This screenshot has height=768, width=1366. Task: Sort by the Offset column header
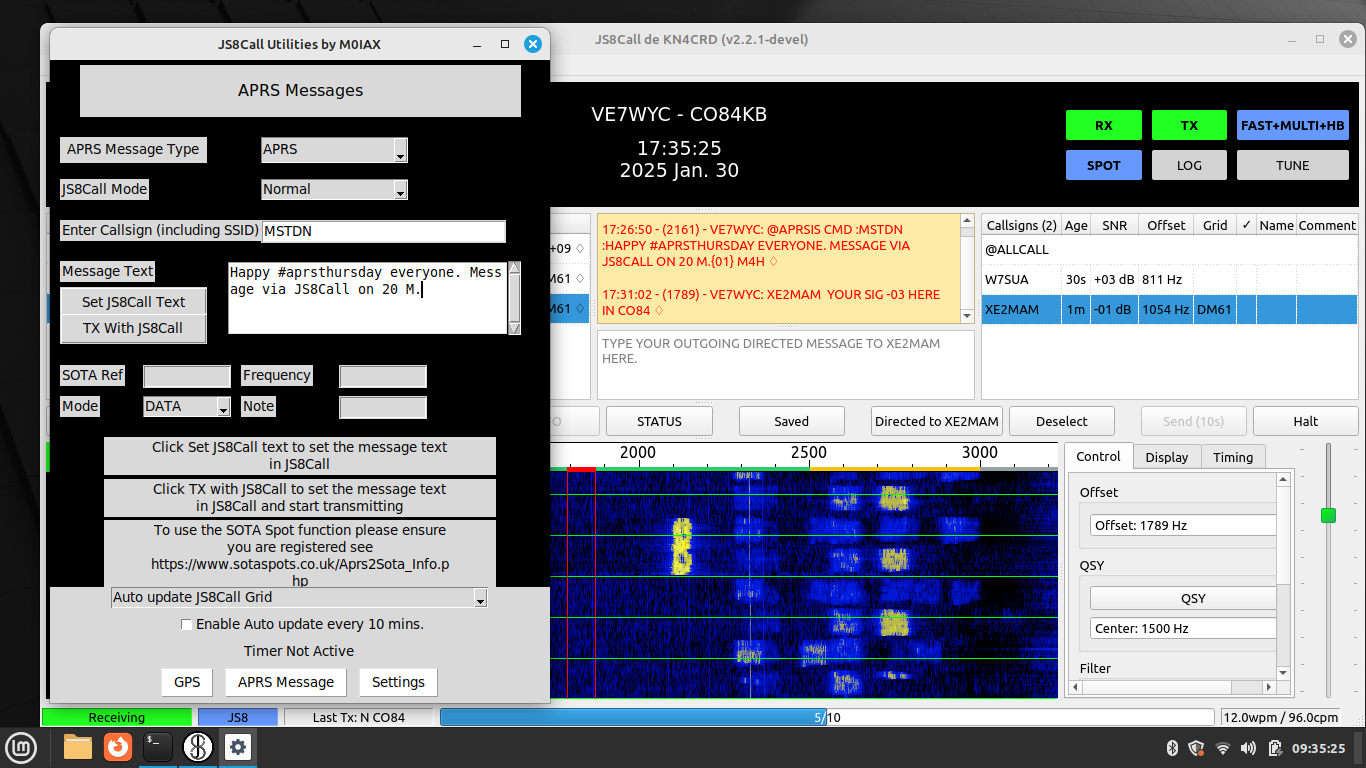click(1166, 225)
